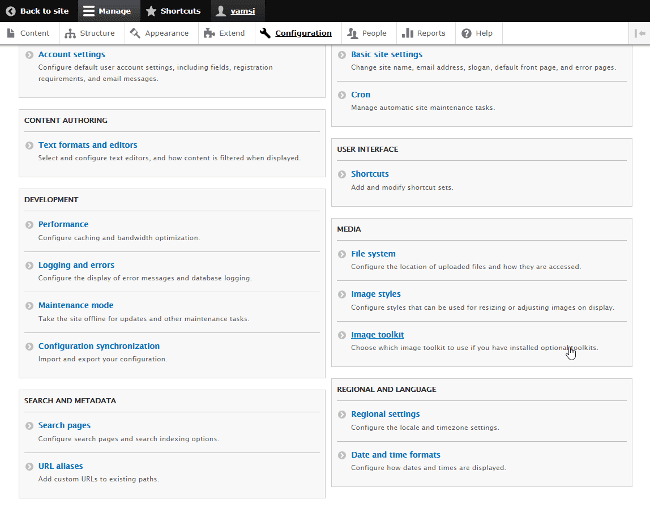The width and height of the screenshot is (650, 508).
Task: Go to the Appearance admin menu
Action: 161,33
